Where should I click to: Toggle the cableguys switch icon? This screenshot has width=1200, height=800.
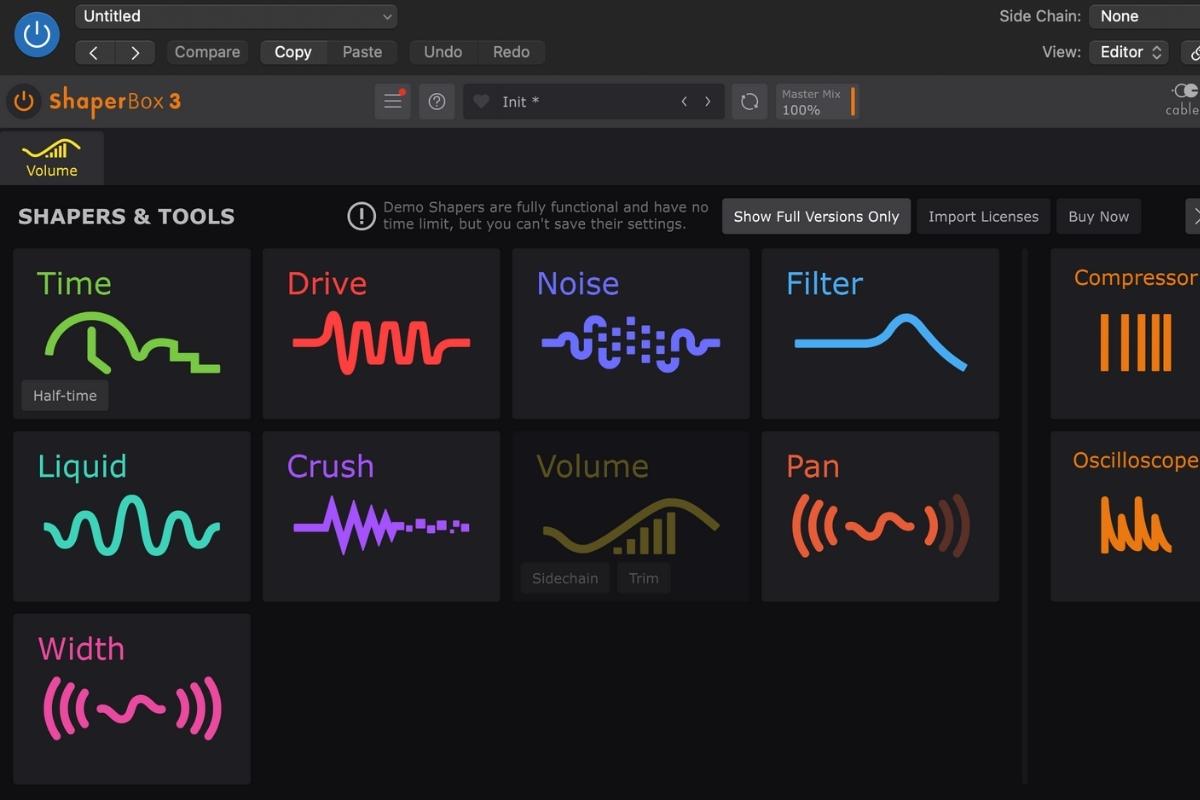1185,90
